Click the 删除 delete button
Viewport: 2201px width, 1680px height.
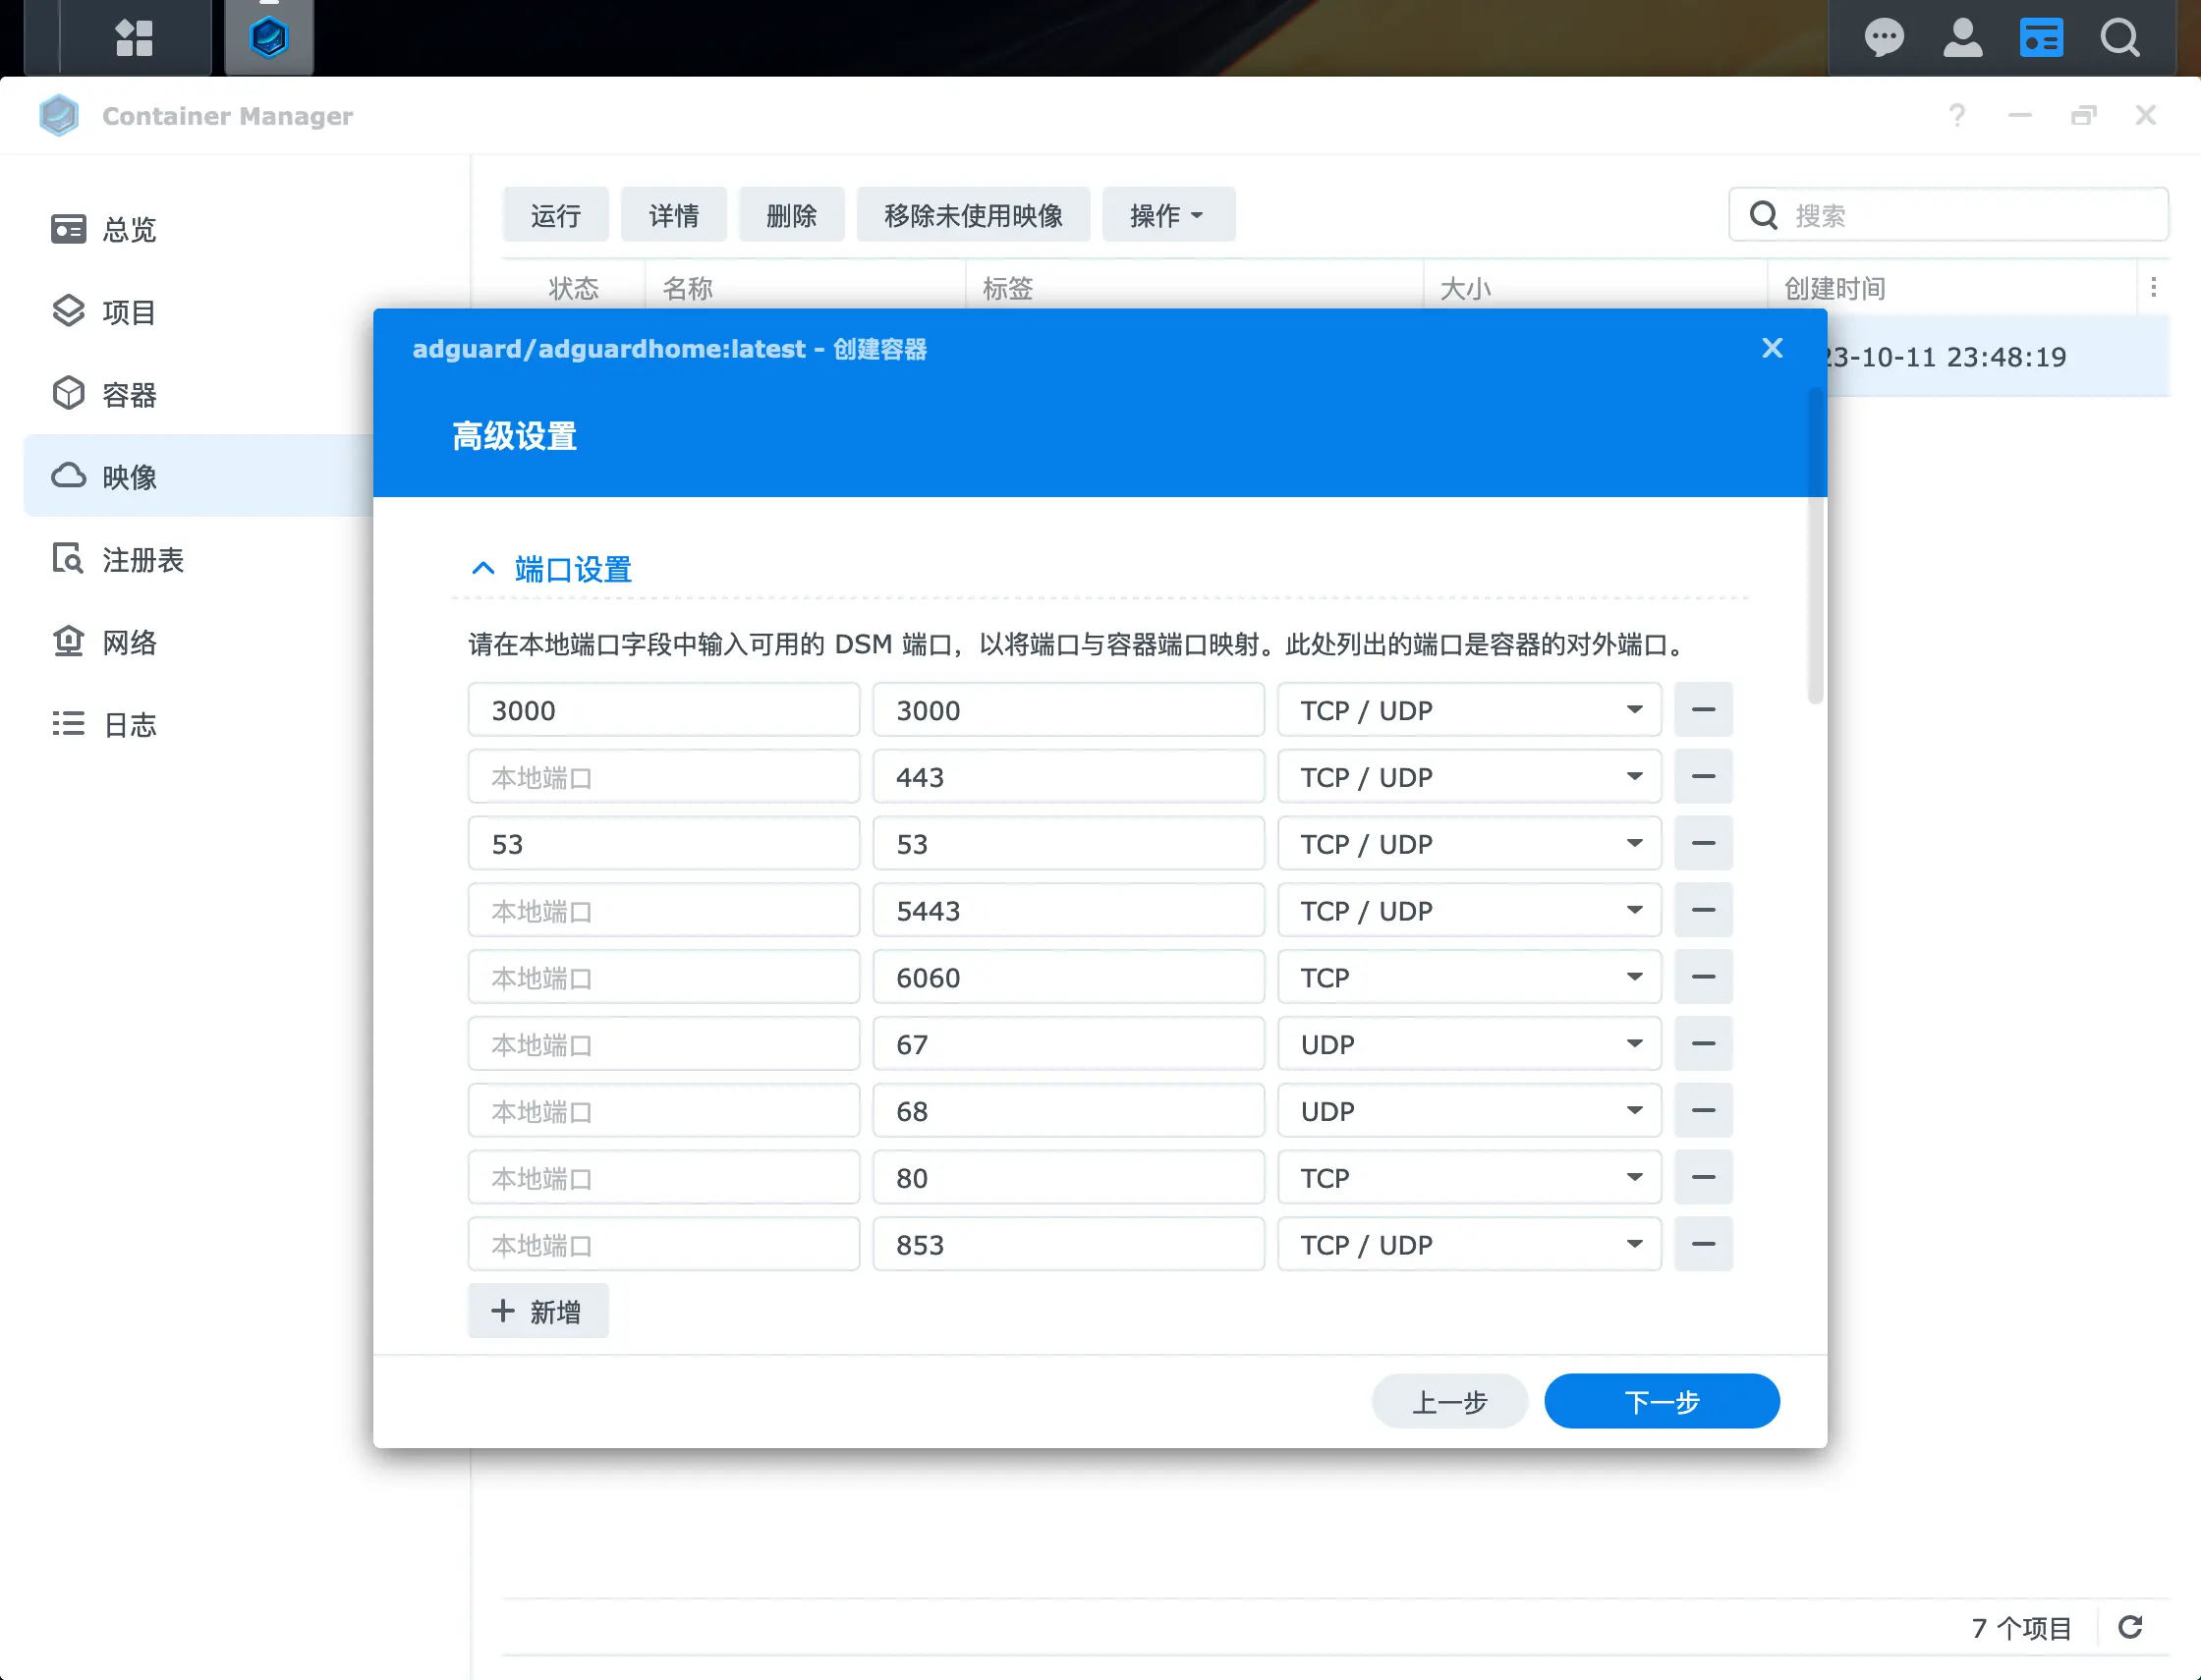tap(791, 215)
